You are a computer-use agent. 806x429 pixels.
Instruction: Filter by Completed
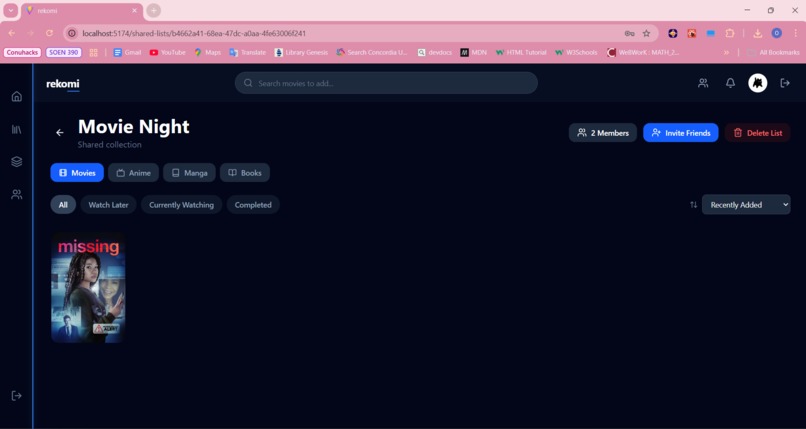[253, 204]
